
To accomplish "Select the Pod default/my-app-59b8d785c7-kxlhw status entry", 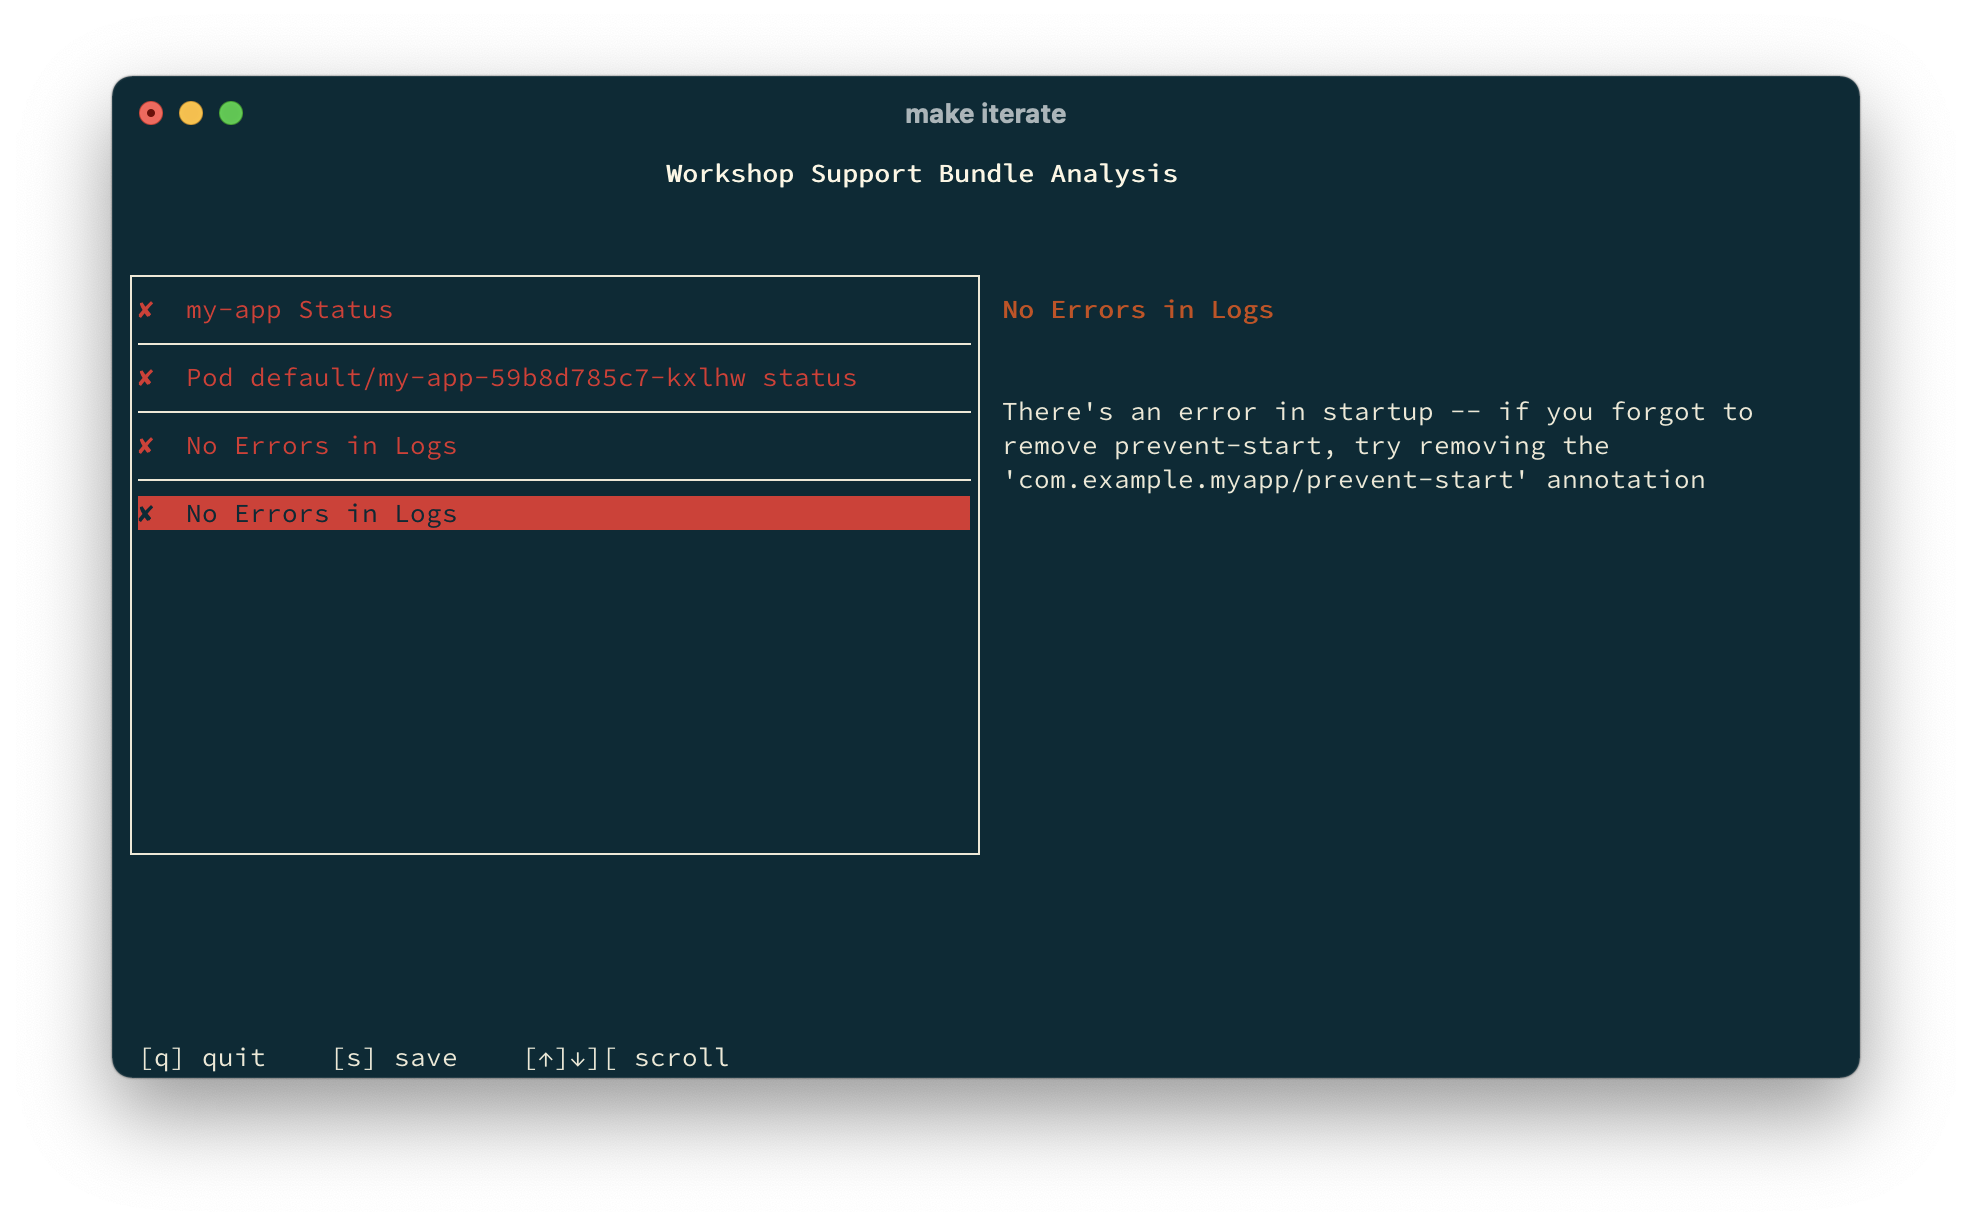I will (521, 378).
